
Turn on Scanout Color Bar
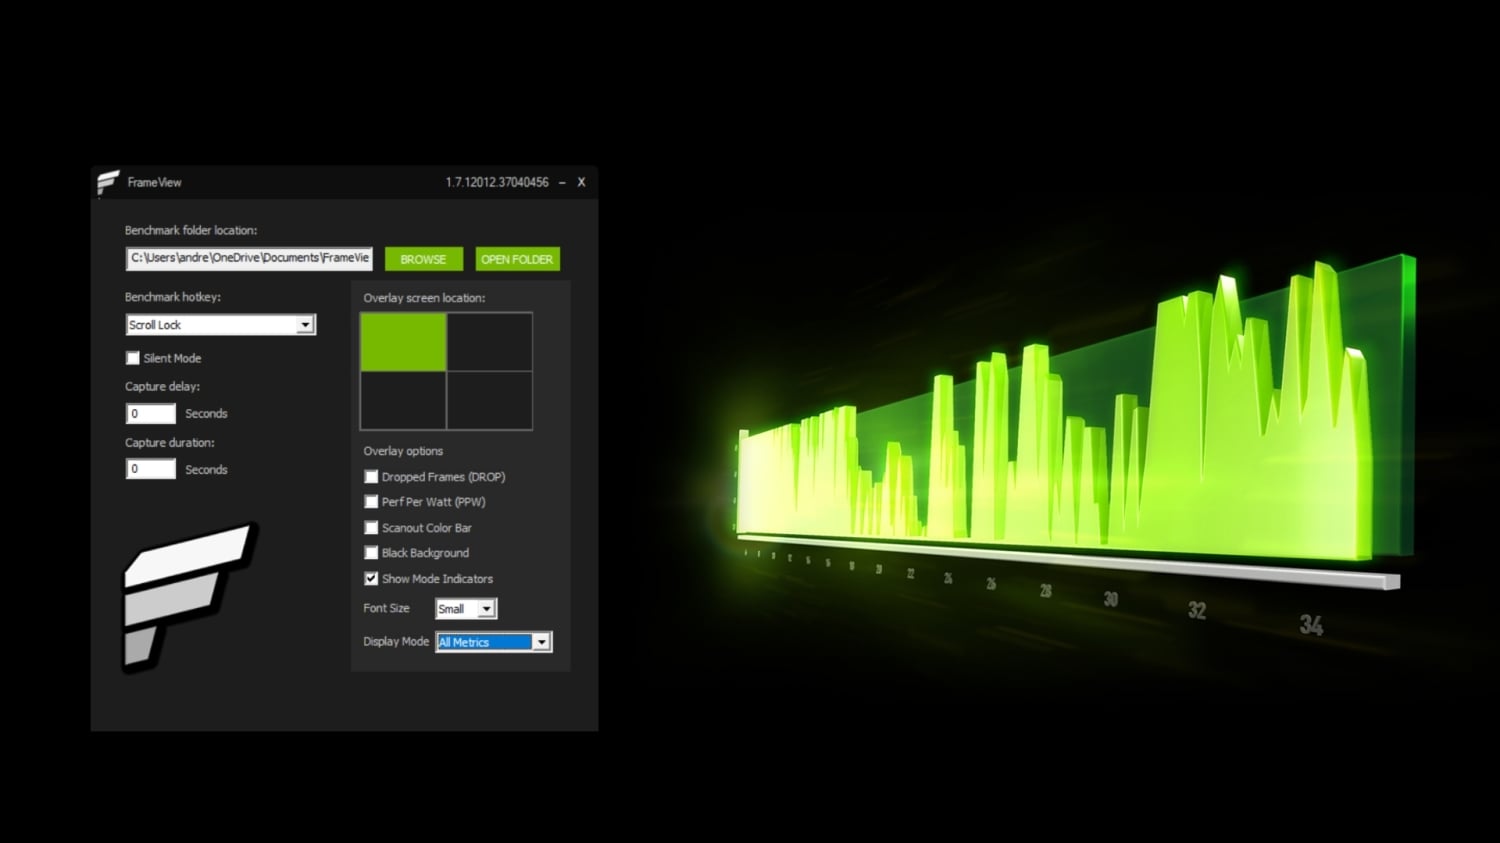371,528
